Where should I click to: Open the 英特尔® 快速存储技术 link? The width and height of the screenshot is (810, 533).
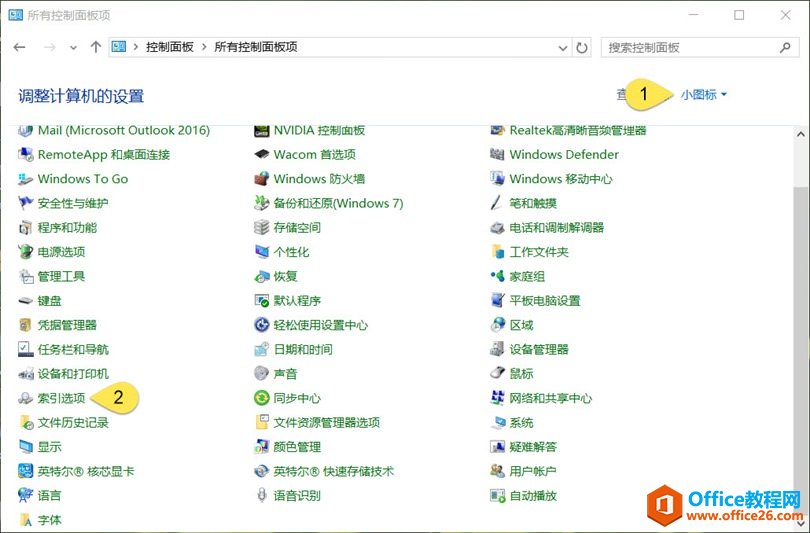click(334, 471)
